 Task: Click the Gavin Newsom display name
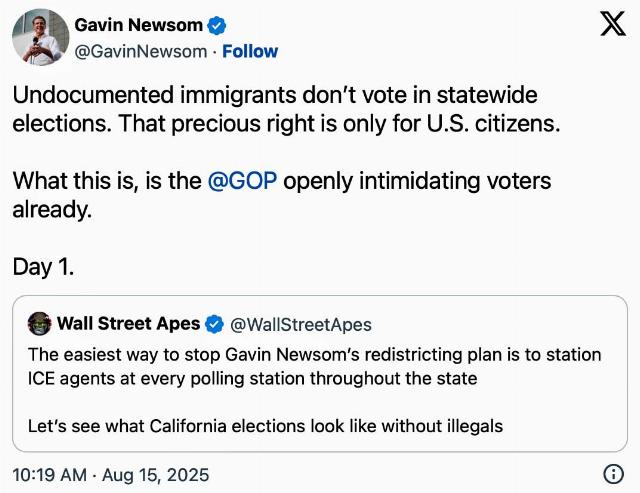click(x=138, y=25)
